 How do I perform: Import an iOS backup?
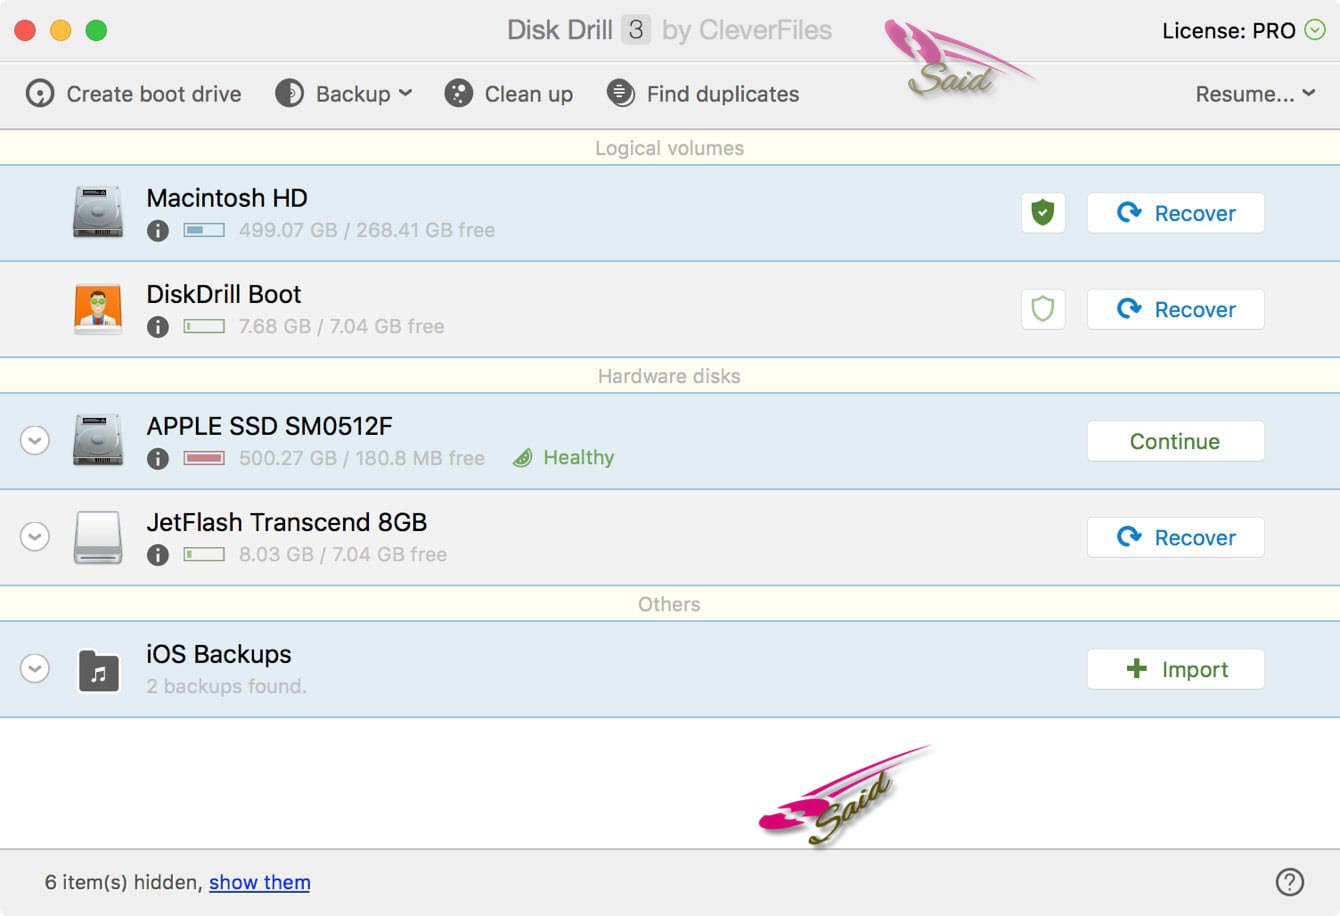[x=1175, y=669]
